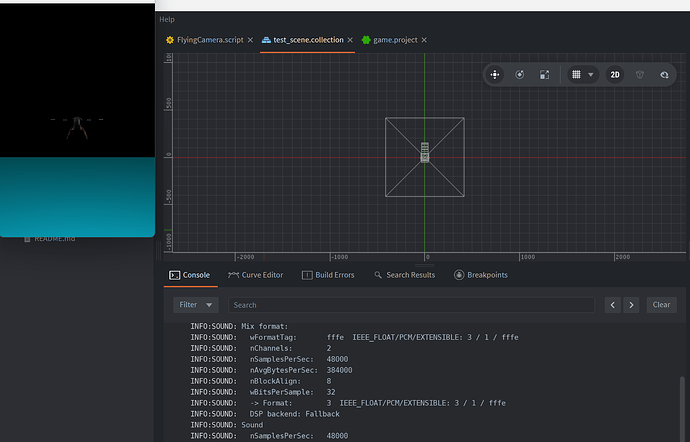
Task: Expand the console Filter dropdown
Action: pyautogui.click(x=195, y=305)
